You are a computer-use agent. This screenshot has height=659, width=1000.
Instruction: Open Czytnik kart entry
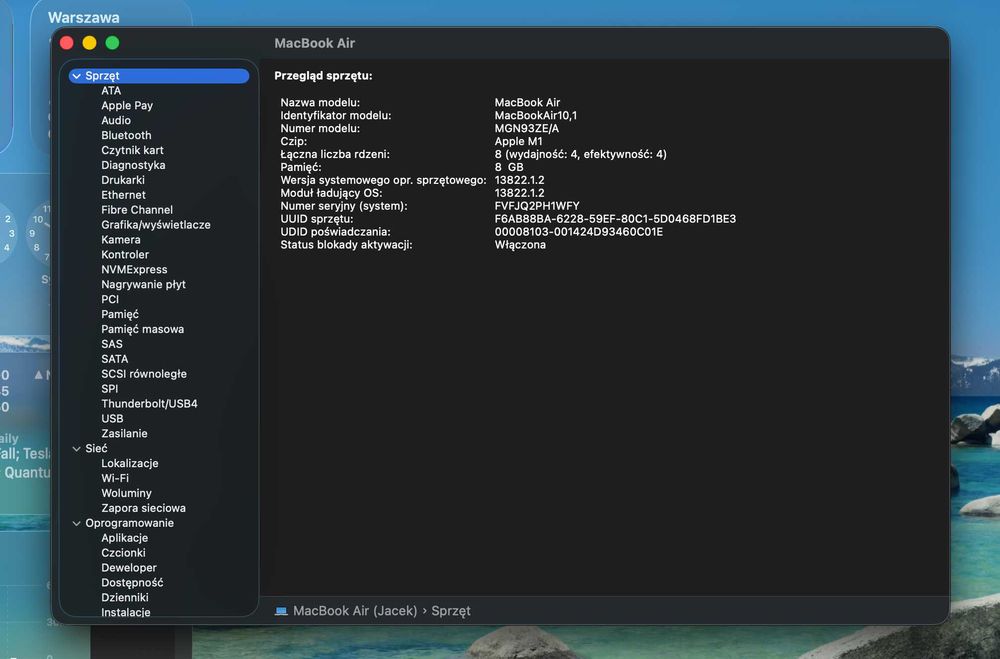[132, 150]
